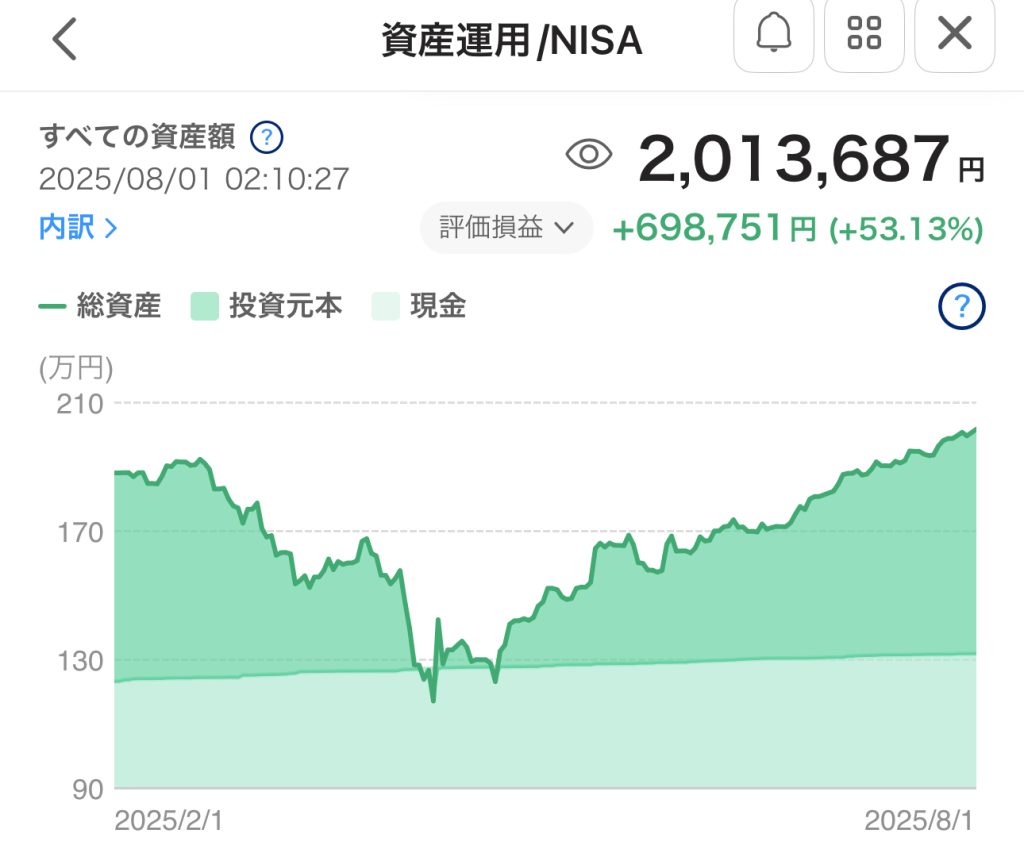1024x845 pixels.
Task: Go back using the left arrow icon
Action: [65, 39]
